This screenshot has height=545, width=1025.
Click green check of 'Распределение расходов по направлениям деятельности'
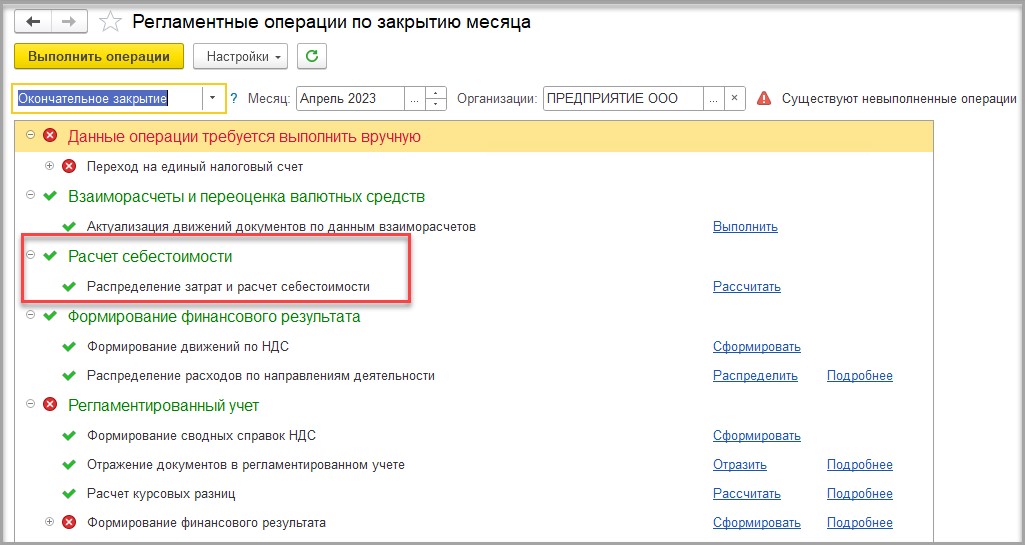pyautogui.click(x=69, y=376)
